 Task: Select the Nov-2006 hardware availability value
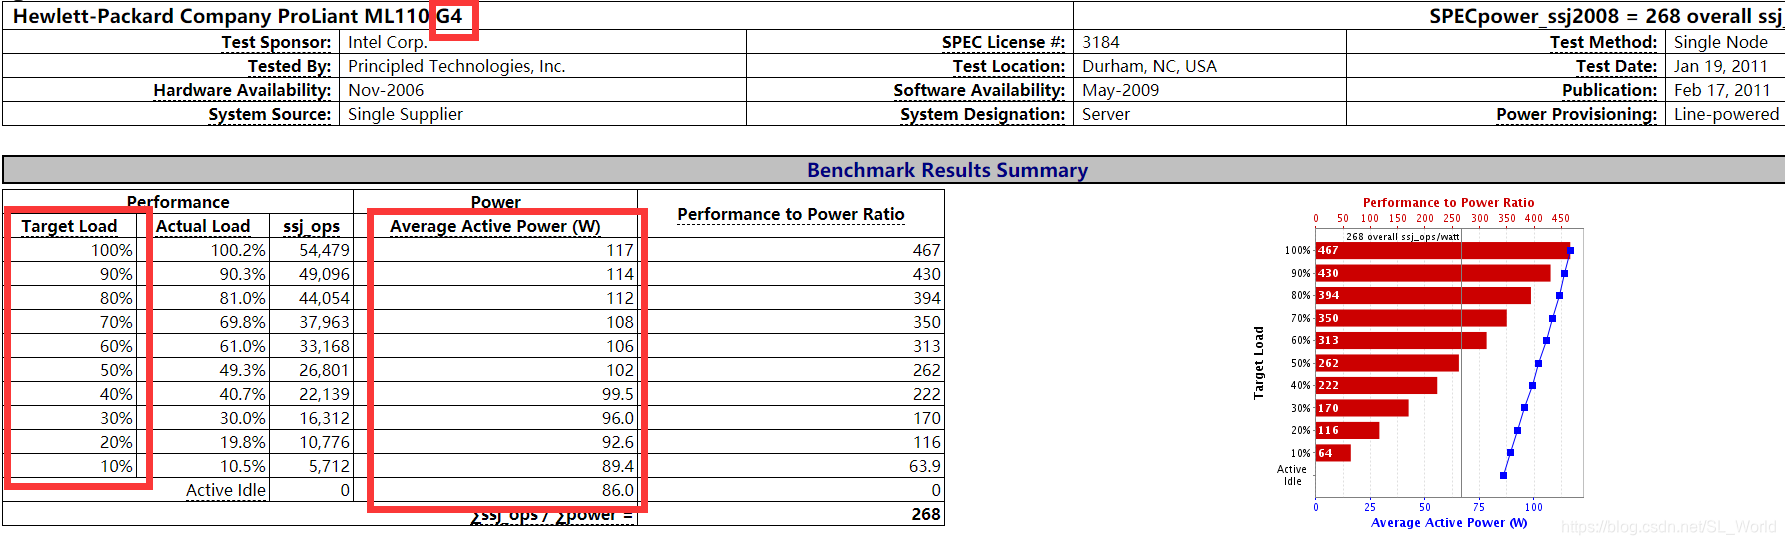(x=386, y=90)
